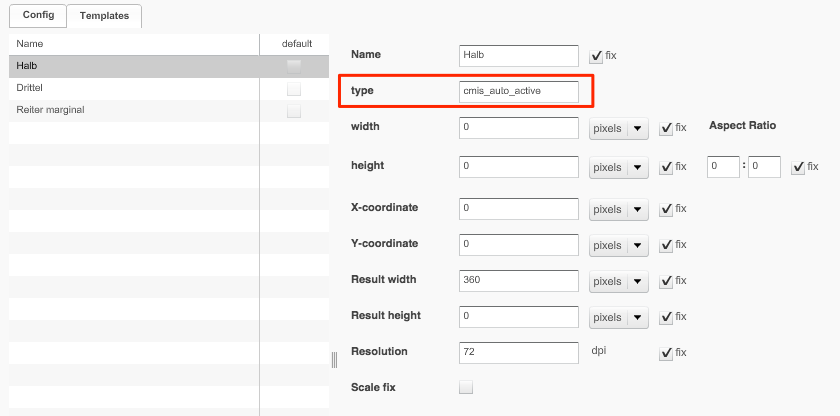
Task: Uncheck the fix checkbox for X-coordinate
Action: (x=665, y=209)
